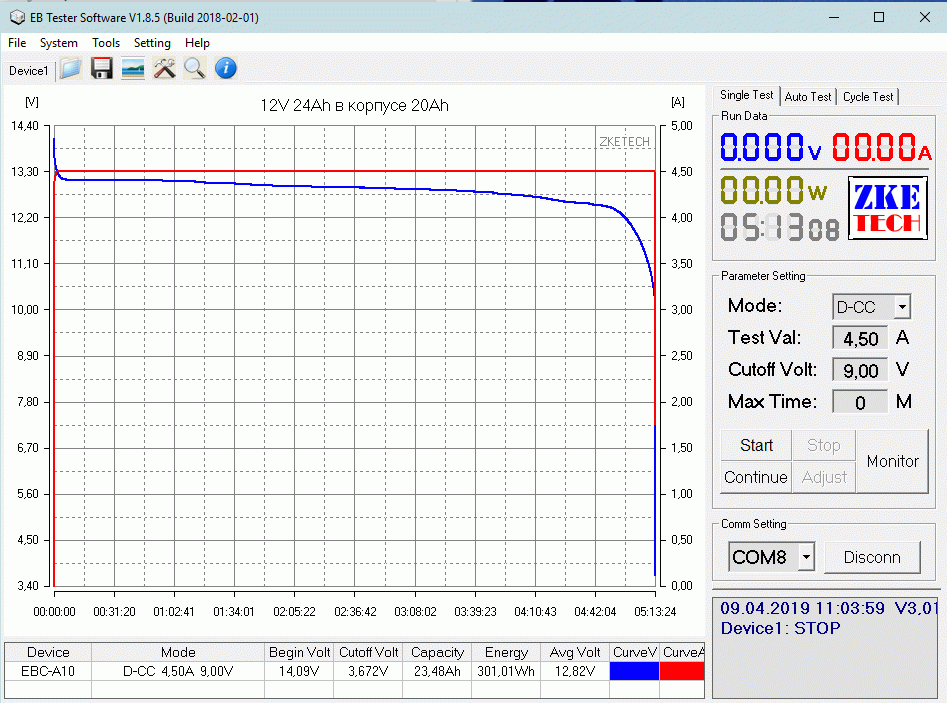Select the EBC-A10 device cell
Viewport: 947px width, 703px height.
[48, 671]
